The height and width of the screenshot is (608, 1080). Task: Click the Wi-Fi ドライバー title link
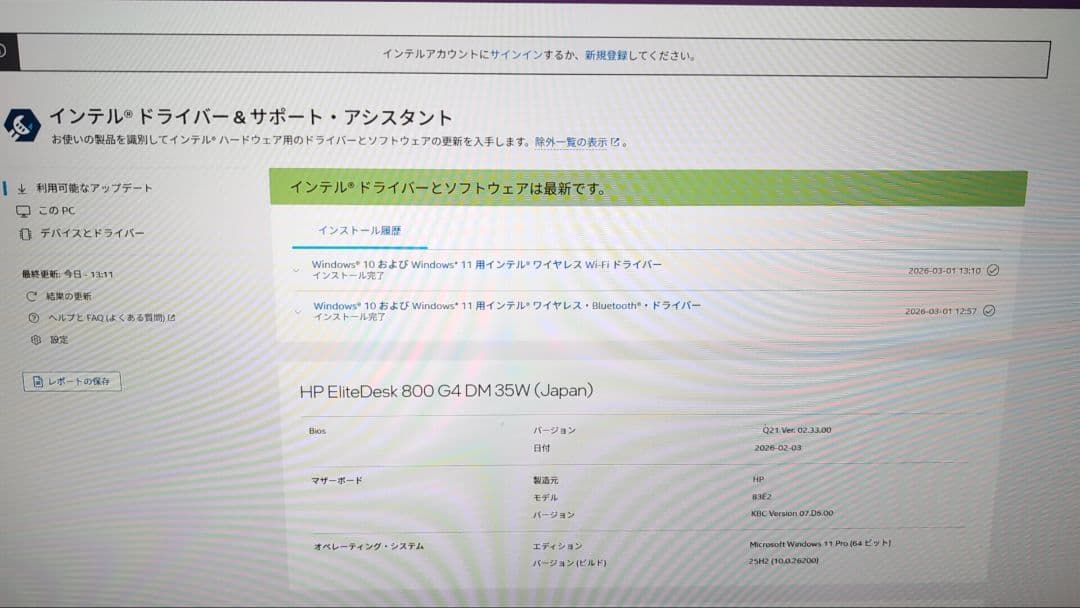tap(486, 264)
